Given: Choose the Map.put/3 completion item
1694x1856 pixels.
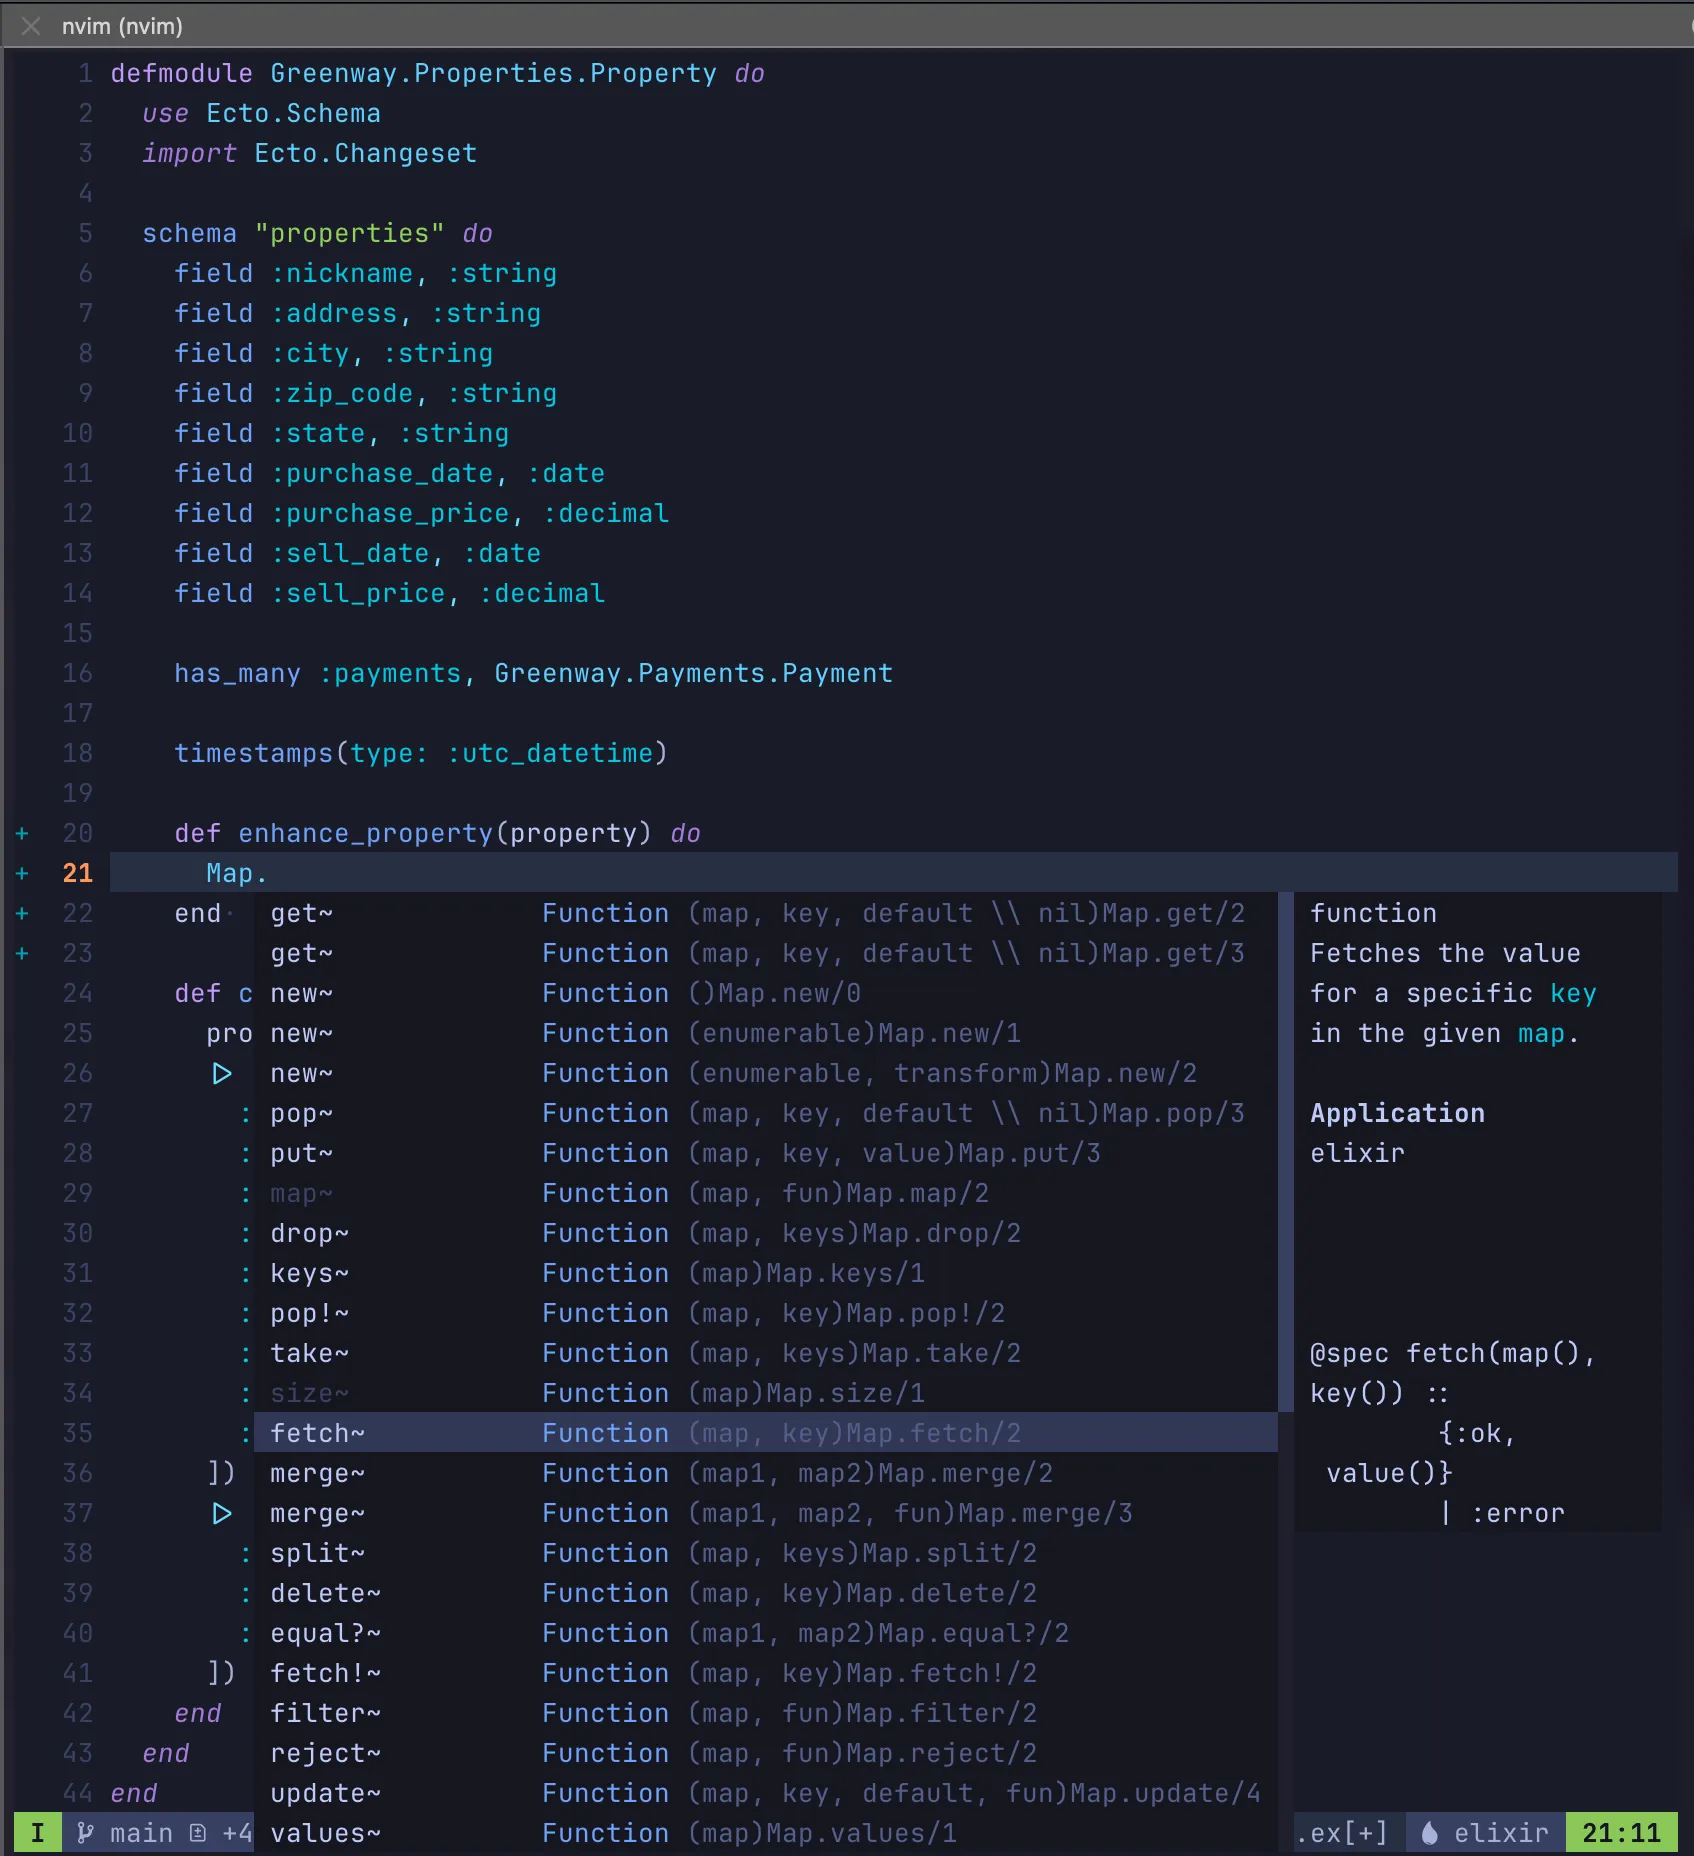Looking at the screenshot, I should point(766,1153).
